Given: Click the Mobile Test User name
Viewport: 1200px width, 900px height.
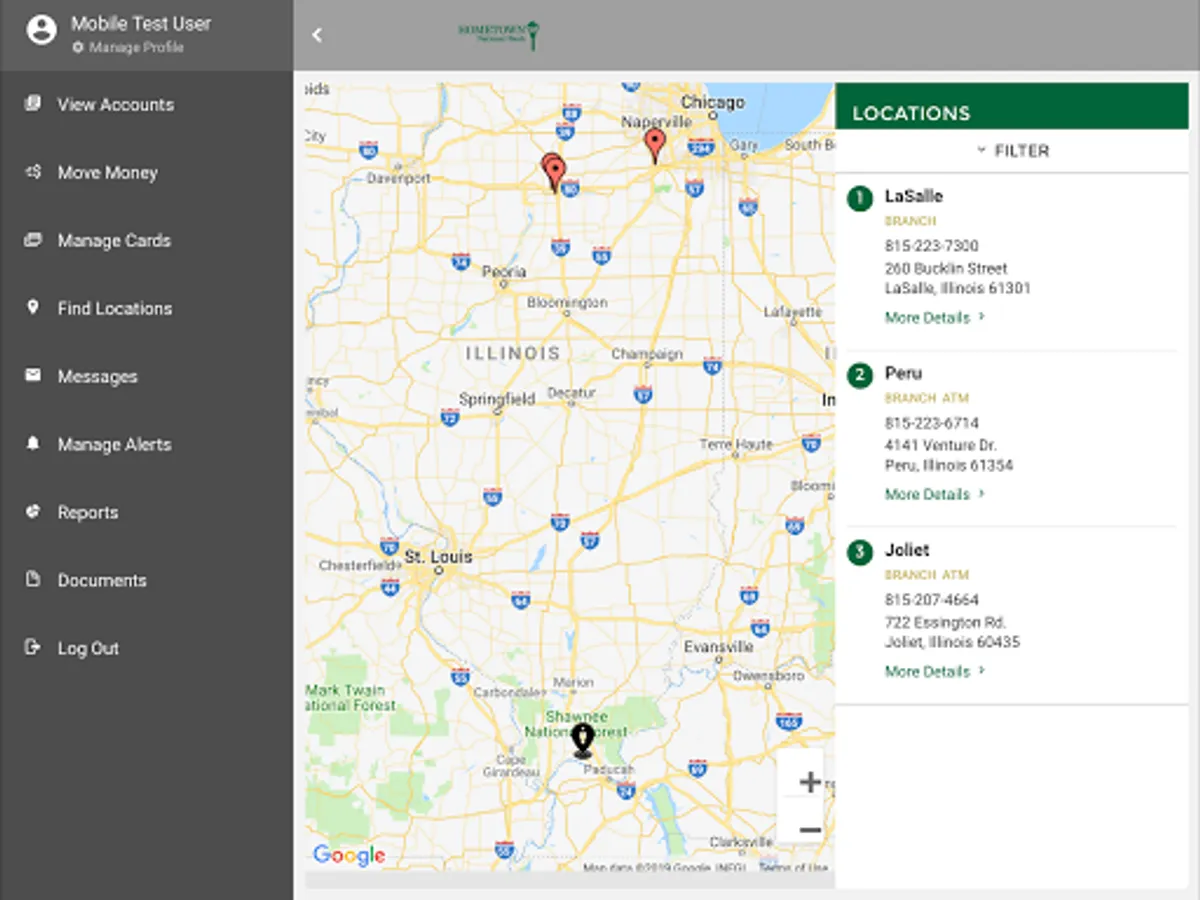Looking at the screenshot, I should click(x=141, y=24).
